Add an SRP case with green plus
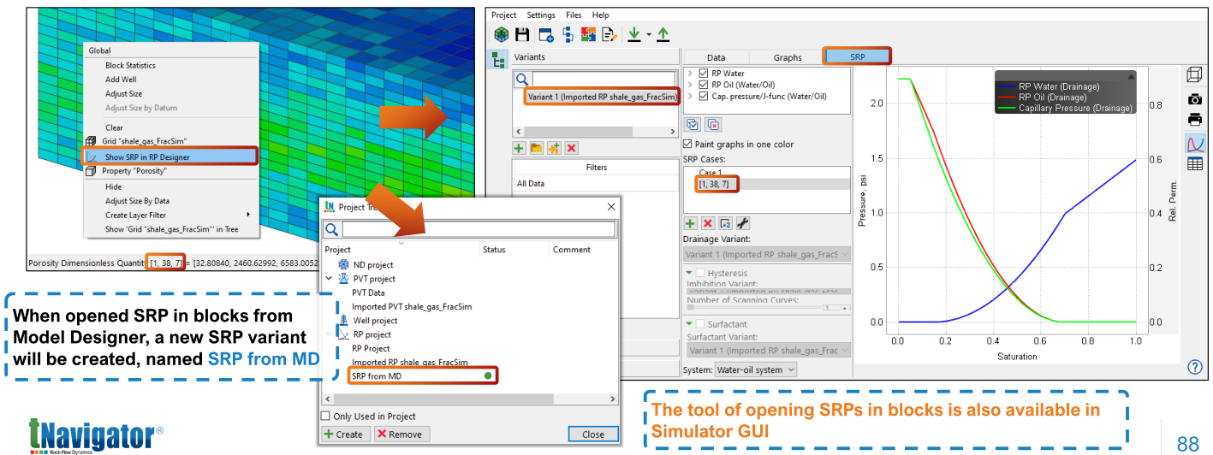1213x455 pixels. coord(690,222)
